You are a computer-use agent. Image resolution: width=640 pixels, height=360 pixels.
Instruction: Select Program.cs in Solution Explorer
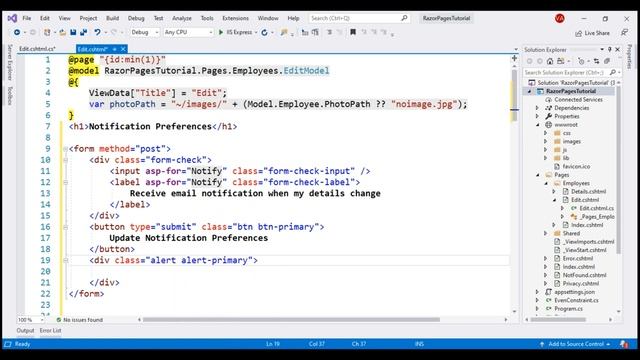tap(568, 309)
